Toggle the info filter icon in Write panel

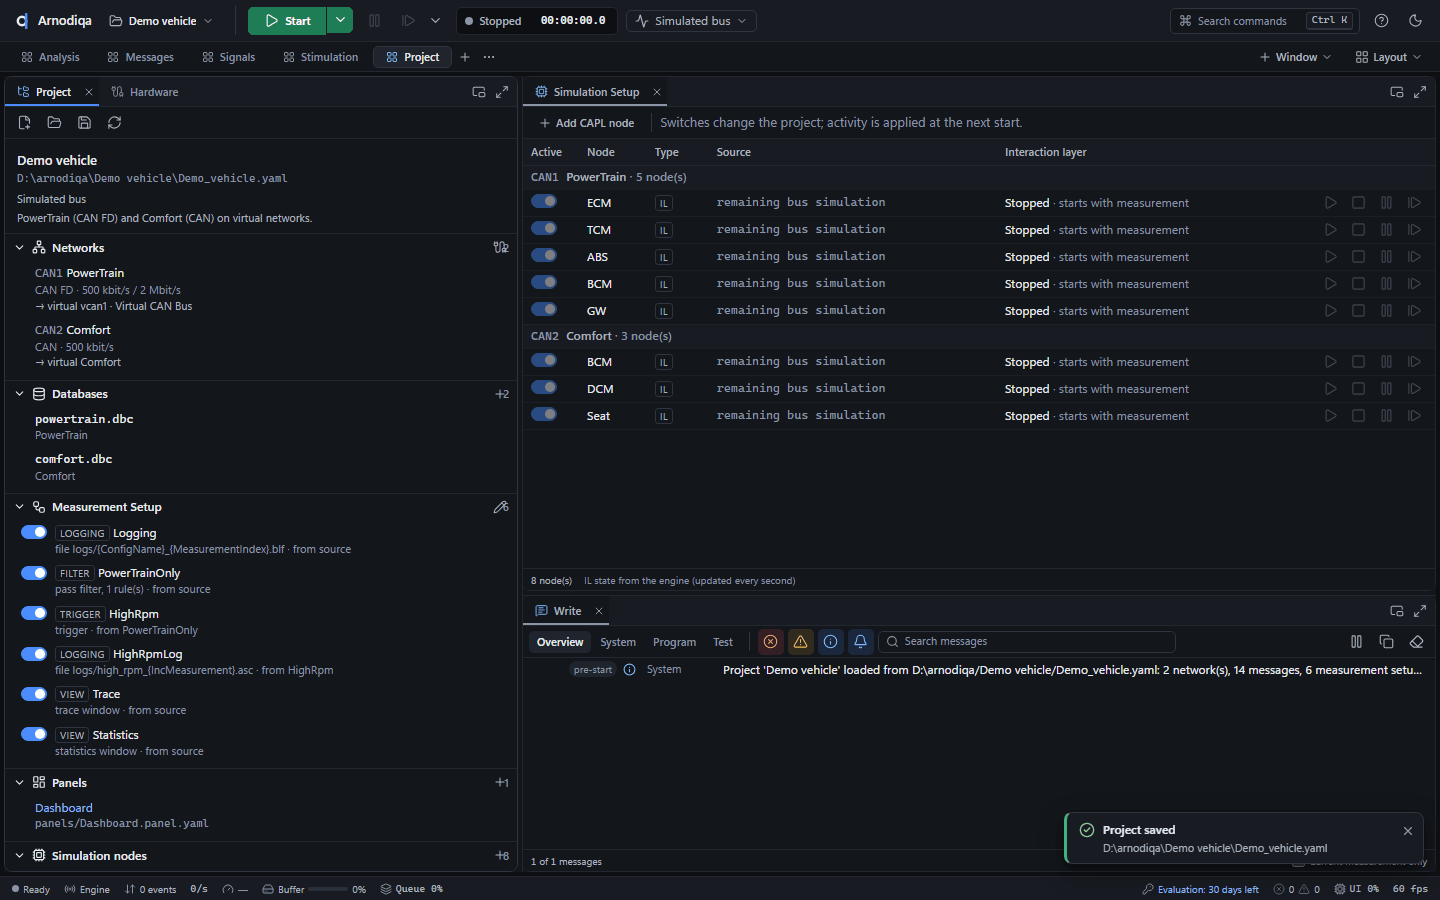[x=830, y=642]
